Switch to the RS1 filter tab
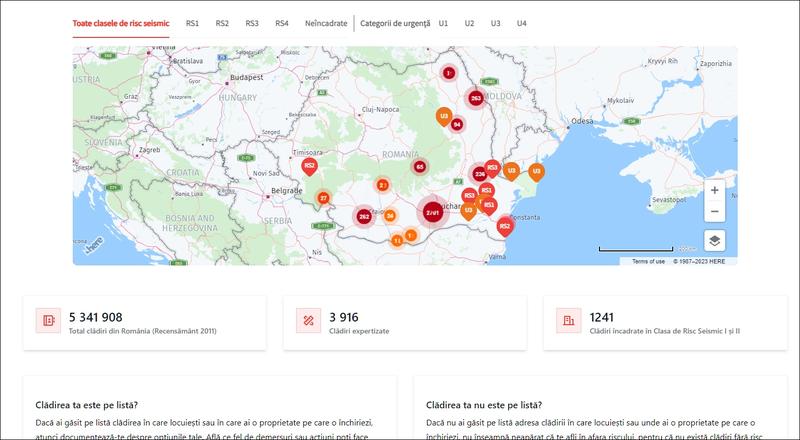 coord(192,23)
